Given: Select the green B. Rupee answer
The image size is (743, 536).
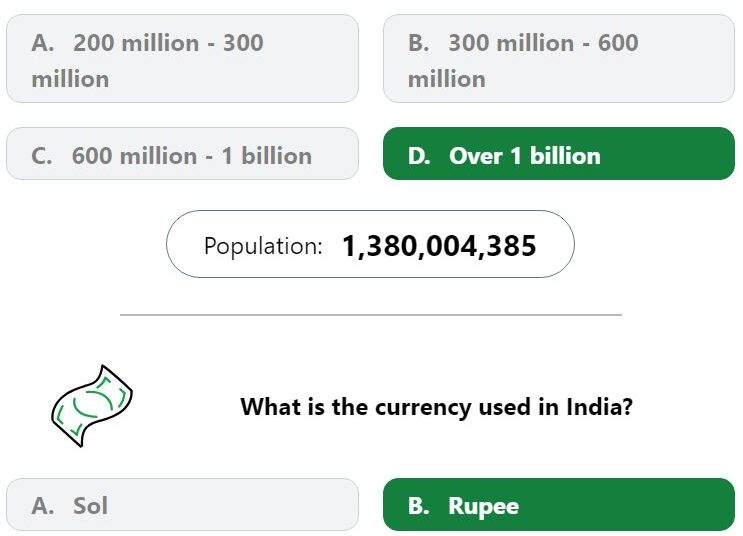Looking at the screenshot, I should [x=559, y=505].
